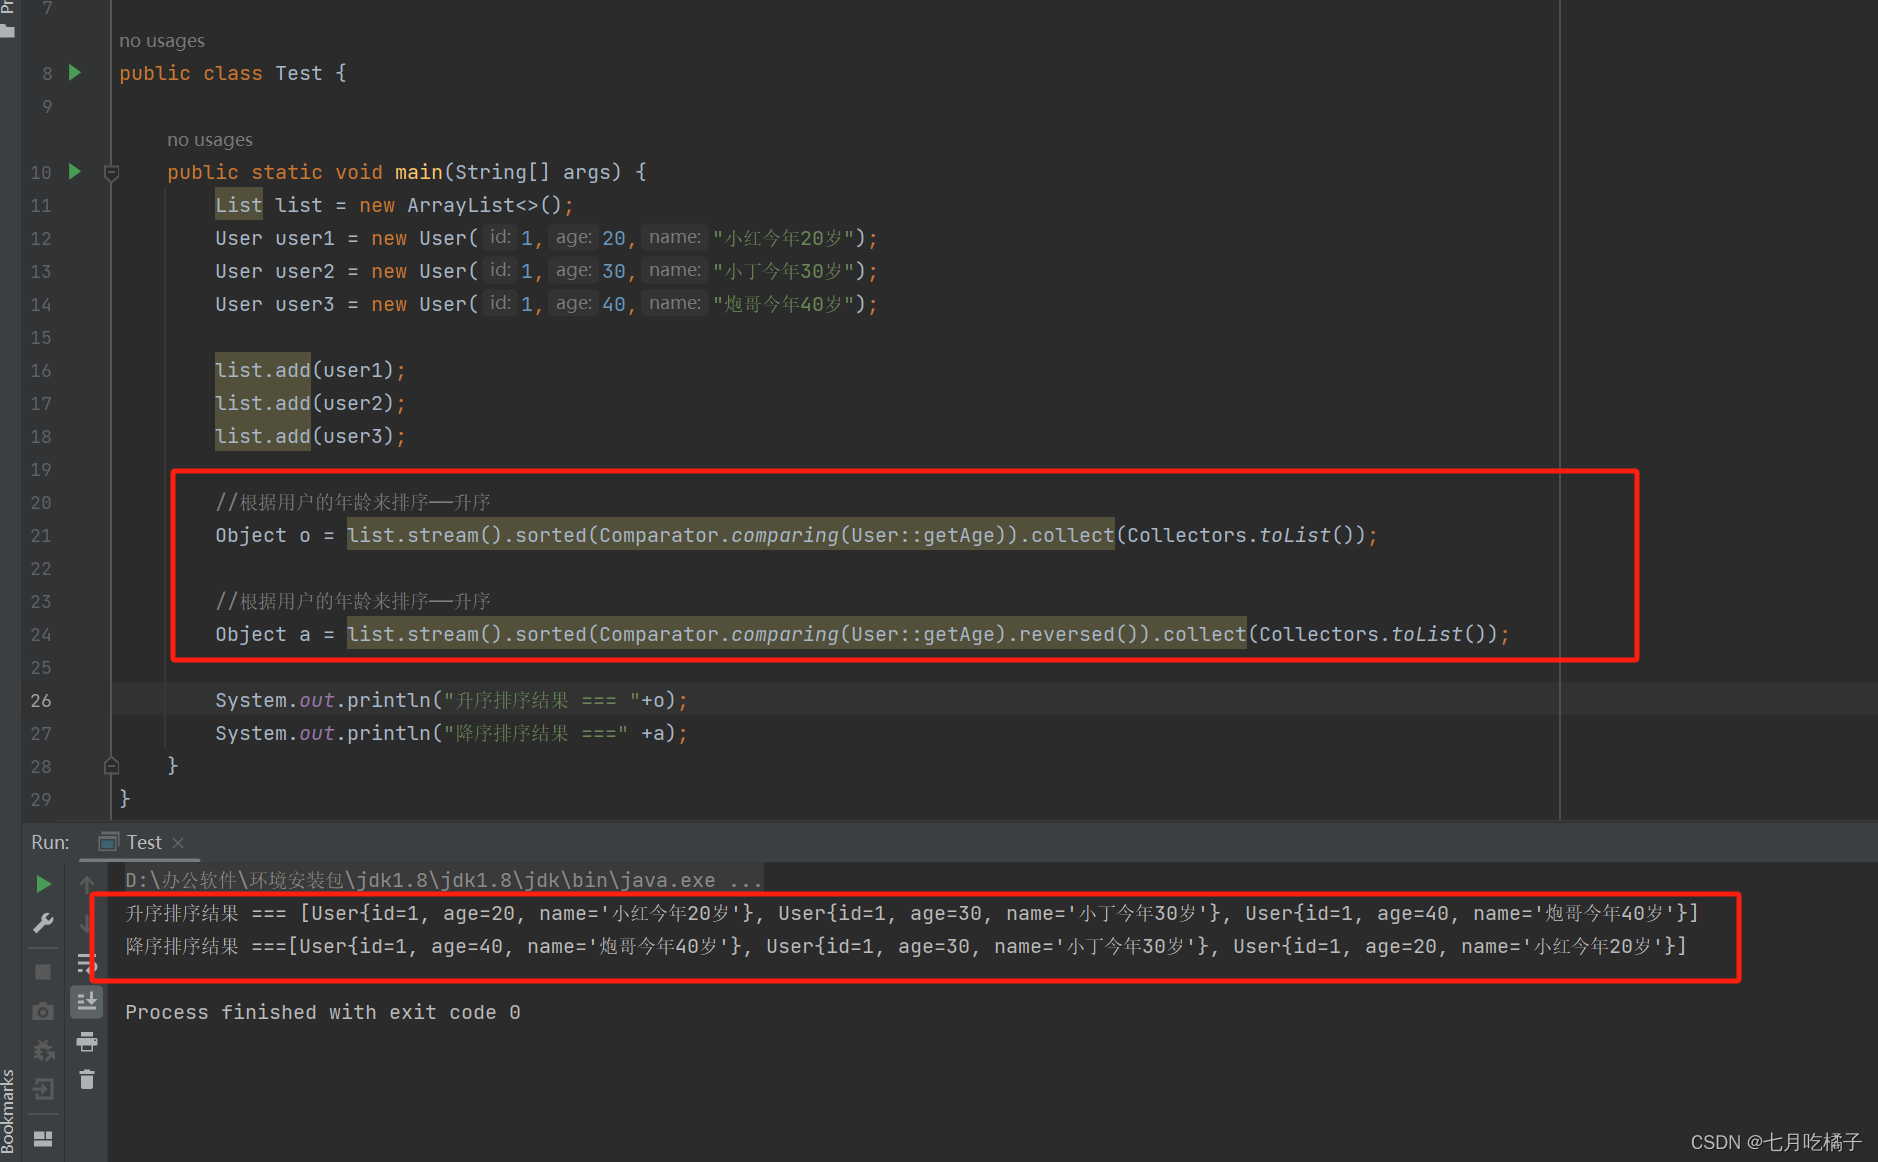Click the user1 declaration on line 12
Image resolution: width=1878 pixels, height=1162 pixels.
coord(546,238)
